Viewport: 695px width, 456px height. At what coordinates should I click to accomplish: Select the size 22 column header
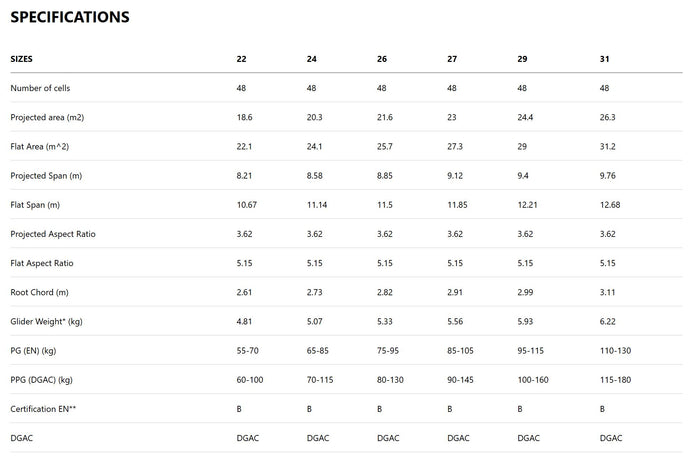[242, 59]
